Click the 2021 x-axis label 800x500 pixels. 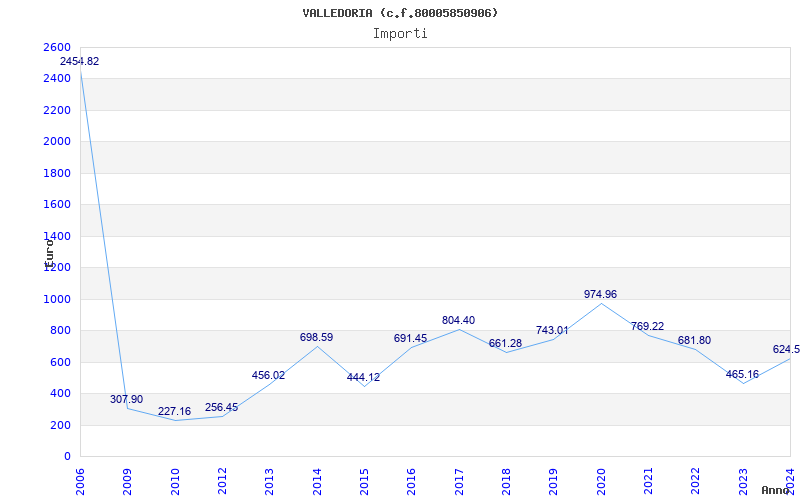click(x=648, y=482)
